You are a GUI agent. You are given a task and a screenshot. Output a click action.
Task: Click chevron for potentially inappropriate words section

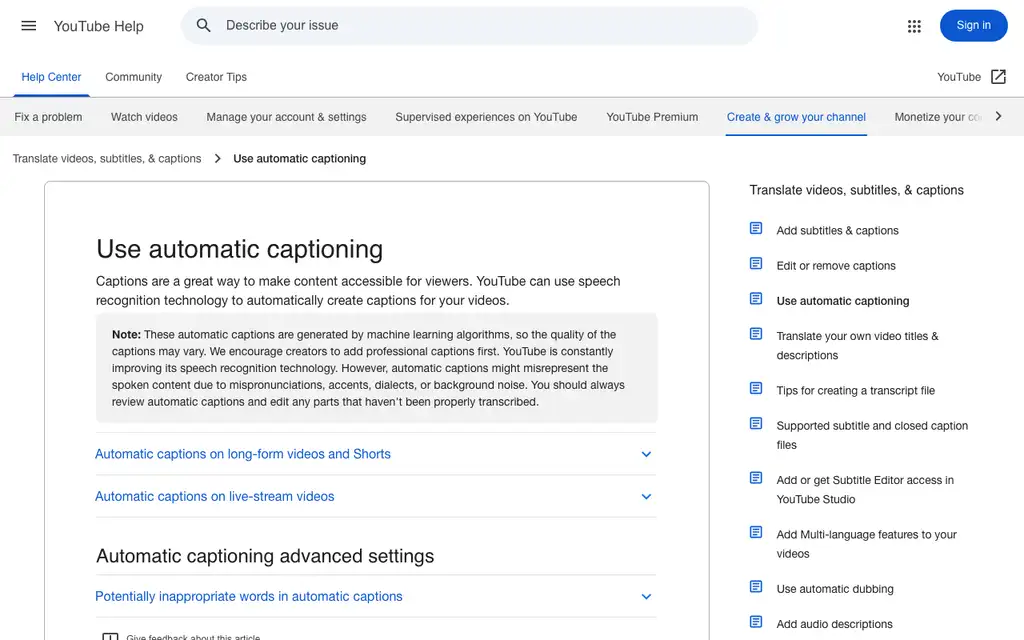click(646, 597)
